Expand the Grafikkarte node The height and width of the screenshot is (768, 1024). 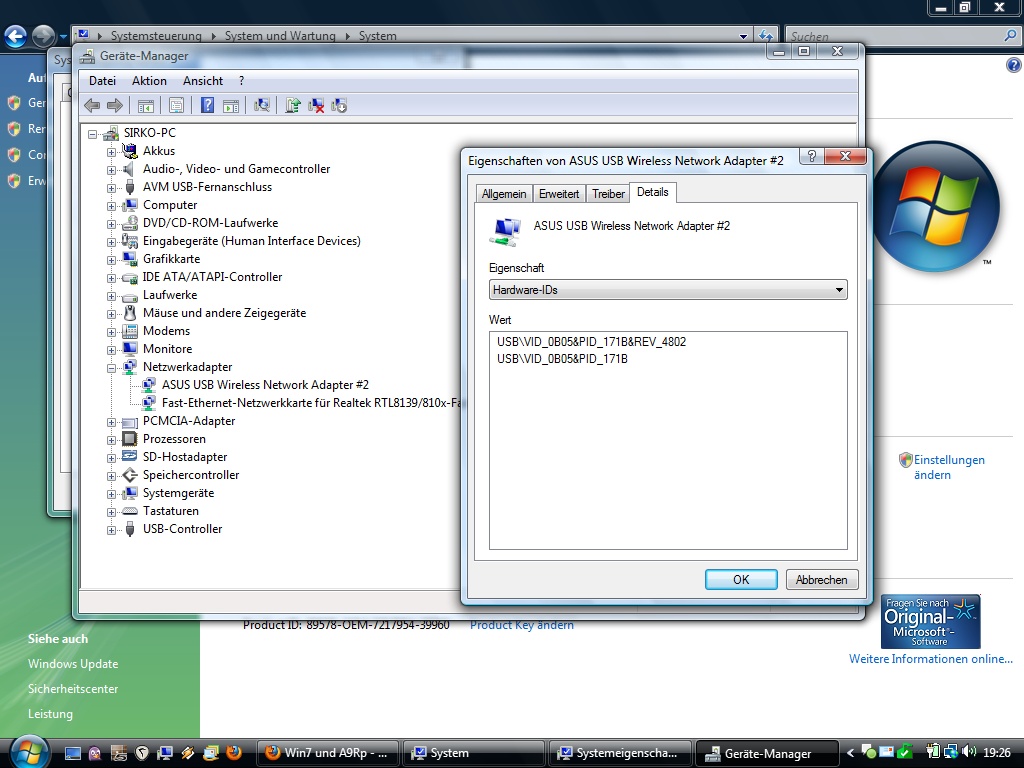click(x=111, y=260)
